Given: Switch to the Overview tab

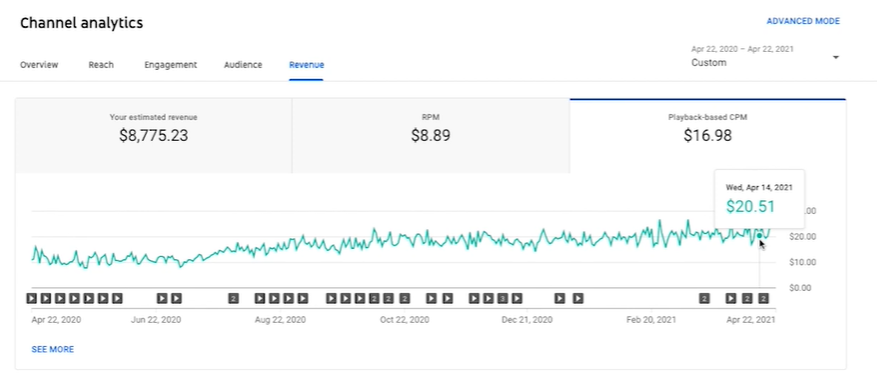Looking at the screenshot, I should (39, 65).
